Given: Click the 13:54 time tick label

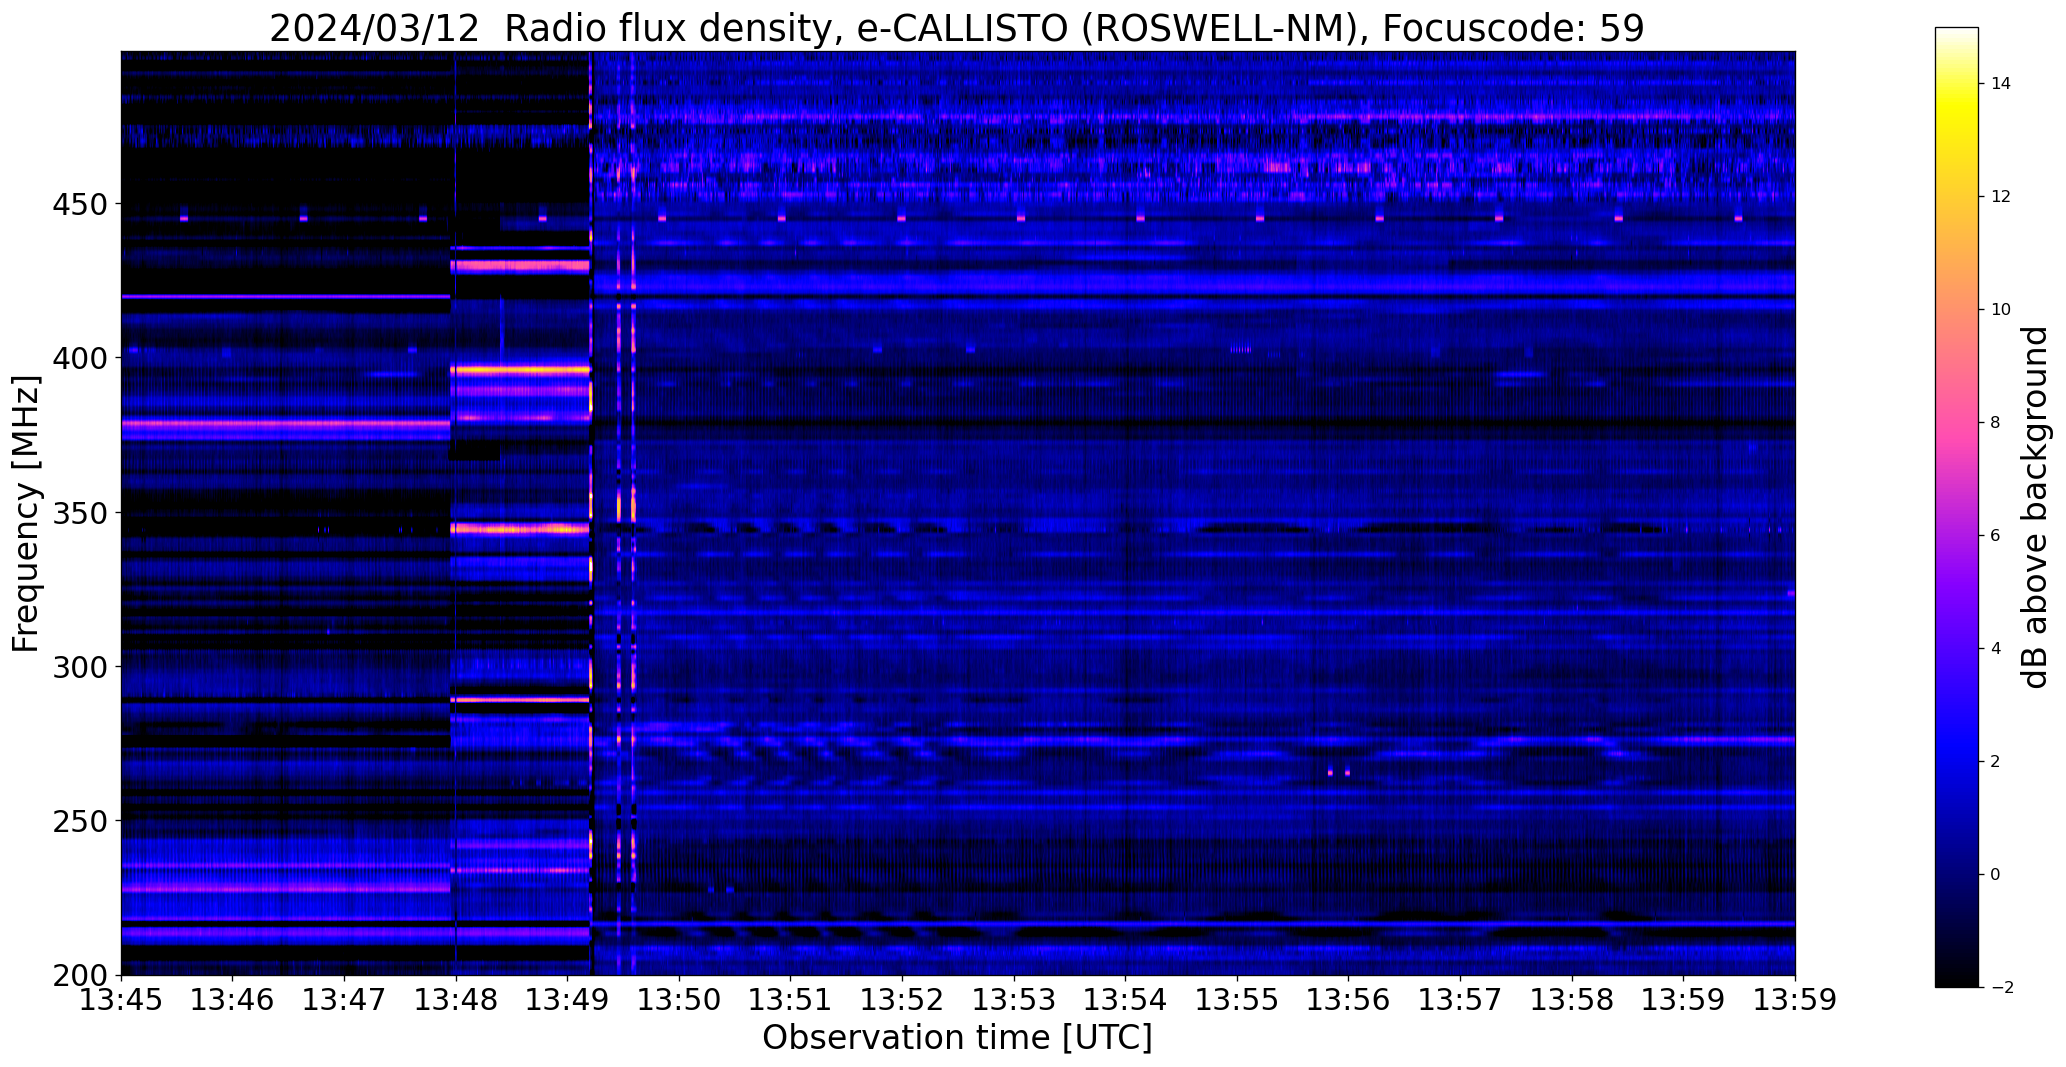Looking at the screenshot, I should point(1126,1000).
